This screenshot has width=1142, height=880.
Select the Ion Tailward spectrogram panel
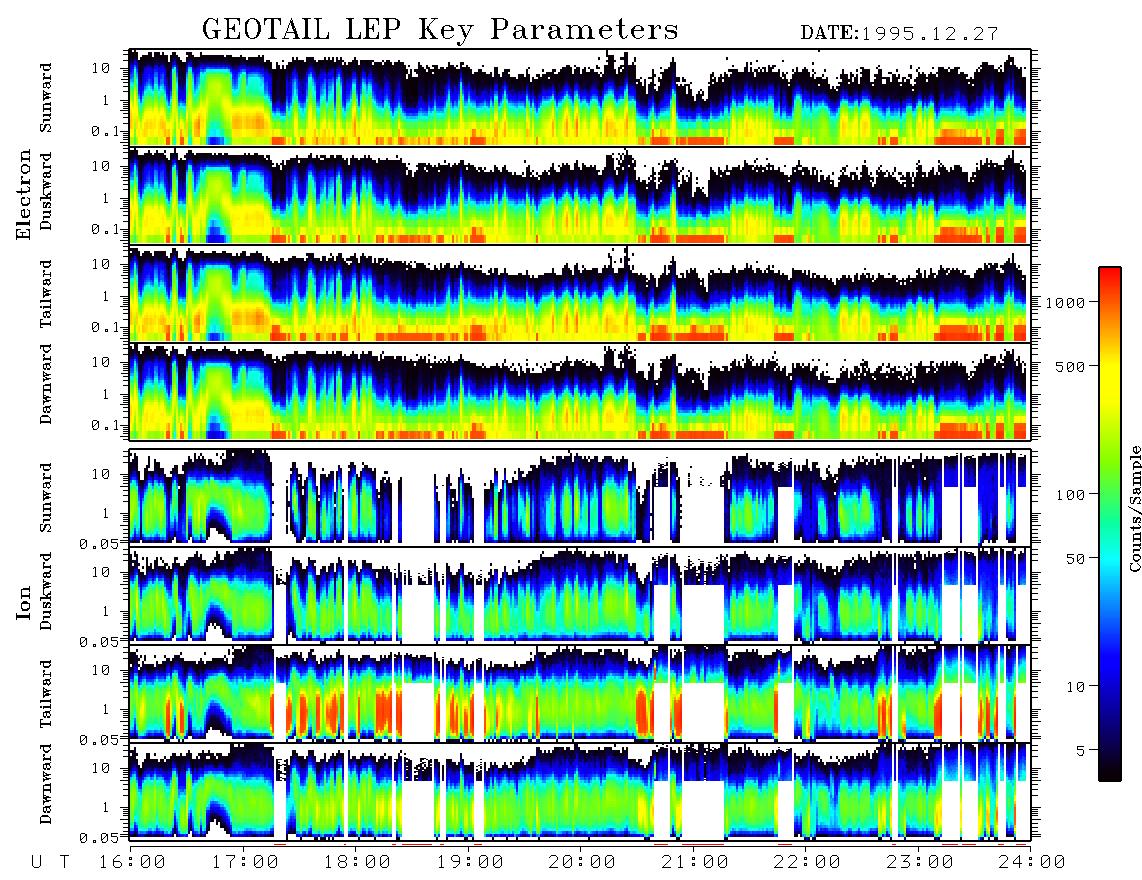pos(579,693)
